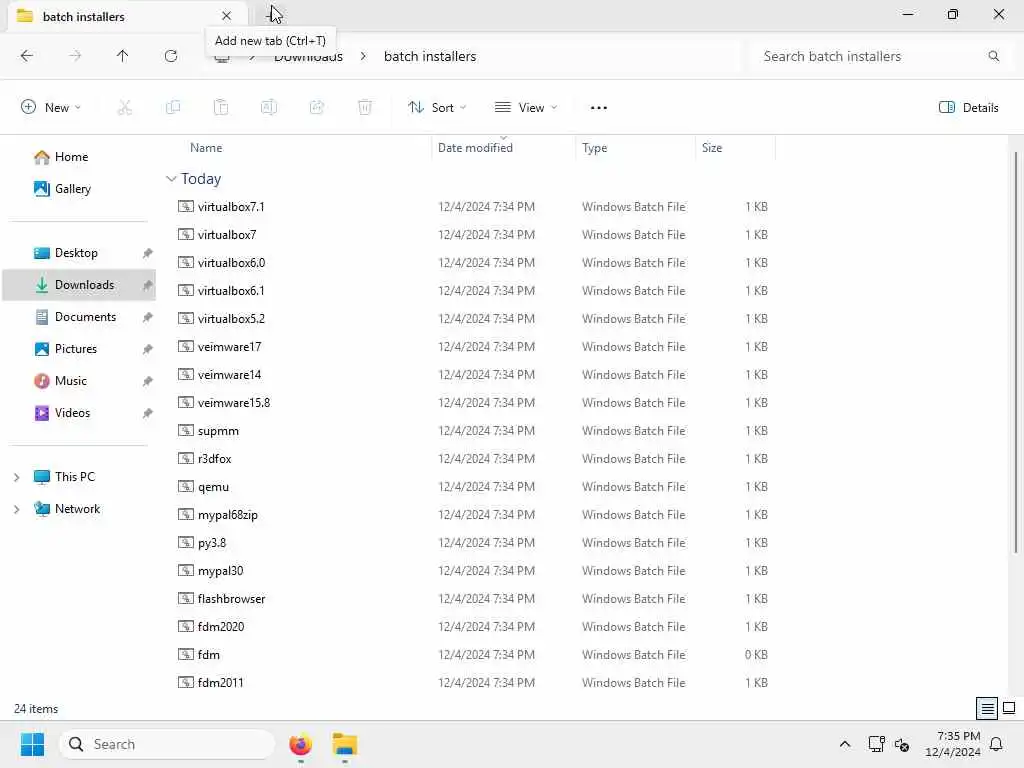Switch to details list view layout
The width and height of the screenshot is (1024, 768).
[987, 709]
